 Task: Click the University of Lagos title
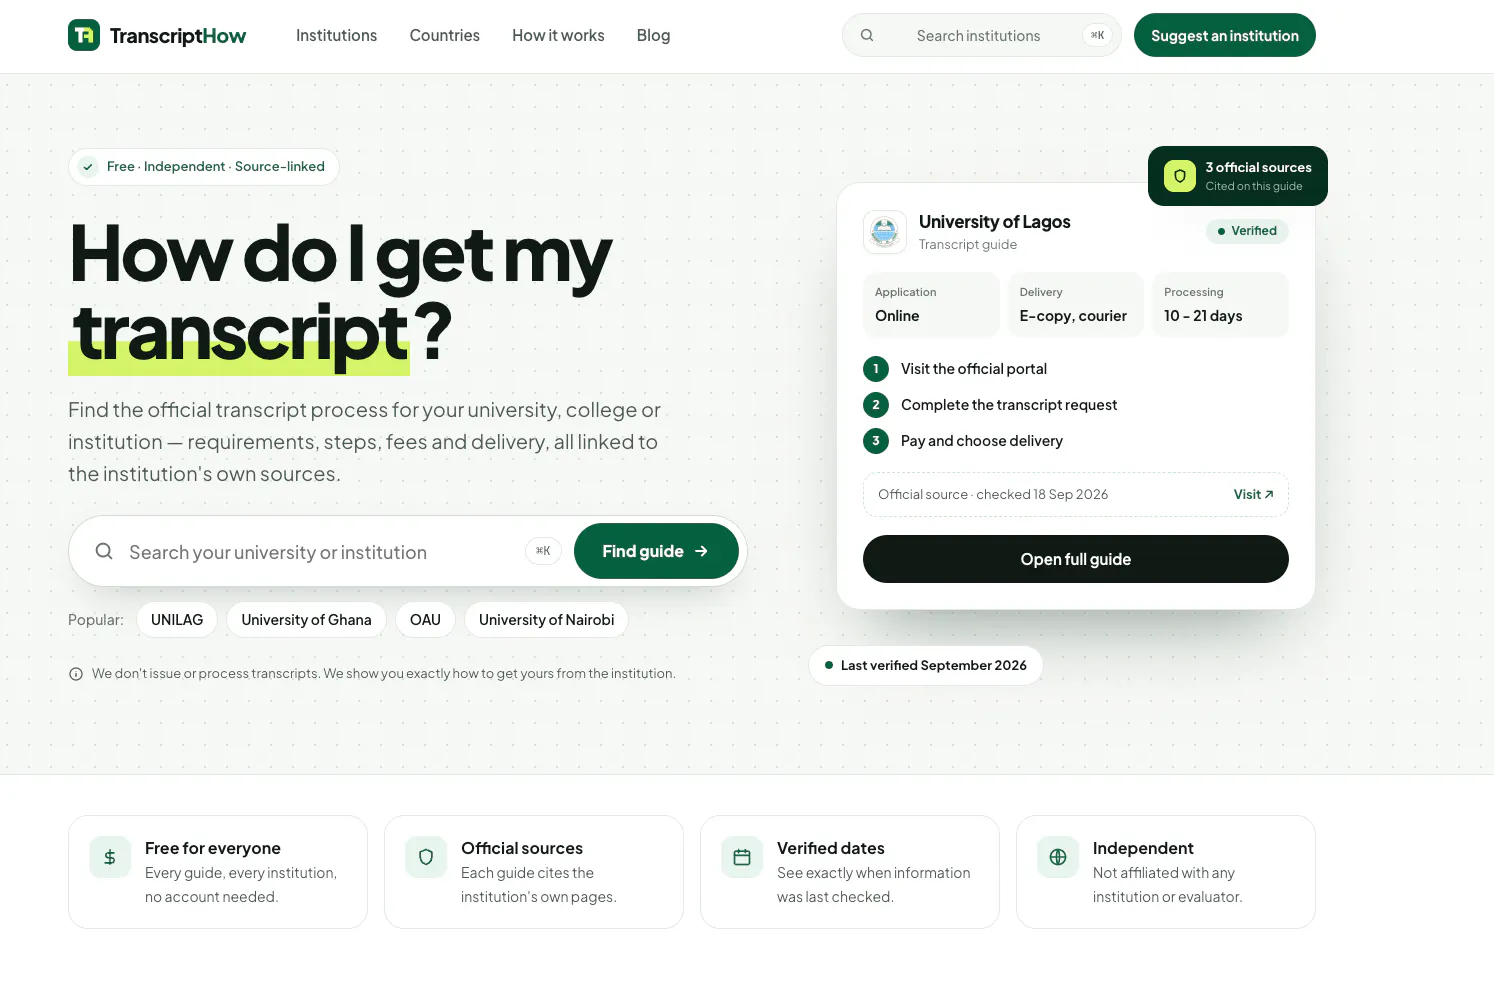tap(995, 222)
